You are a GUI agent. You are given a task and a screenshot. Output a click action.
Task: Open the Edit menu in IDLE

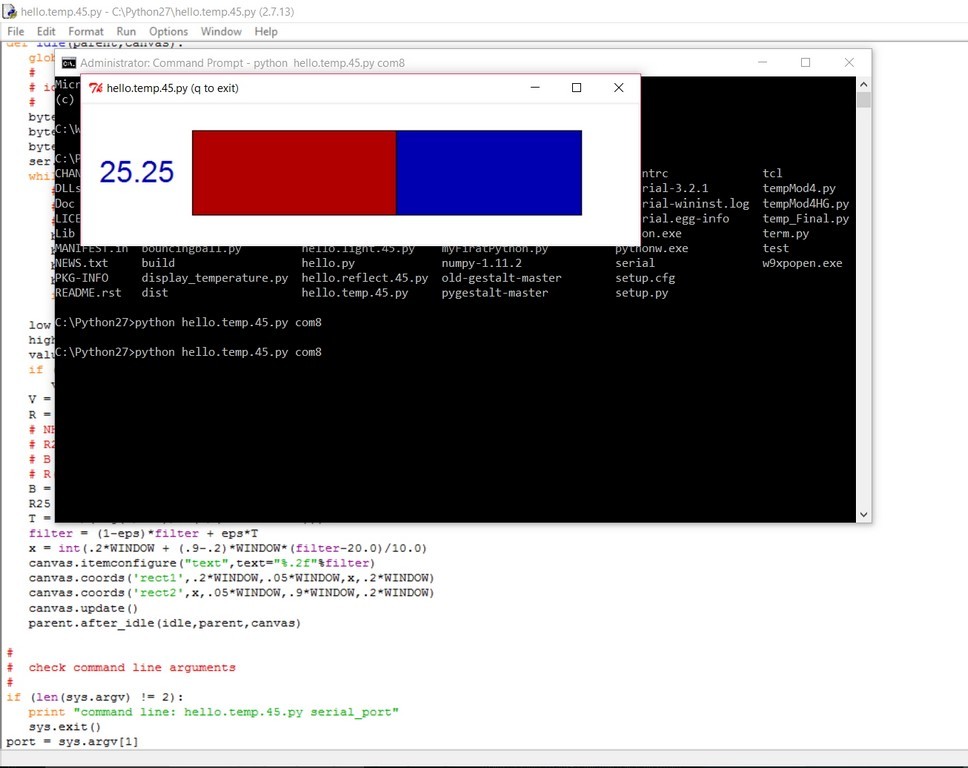(x=46, y=31)
